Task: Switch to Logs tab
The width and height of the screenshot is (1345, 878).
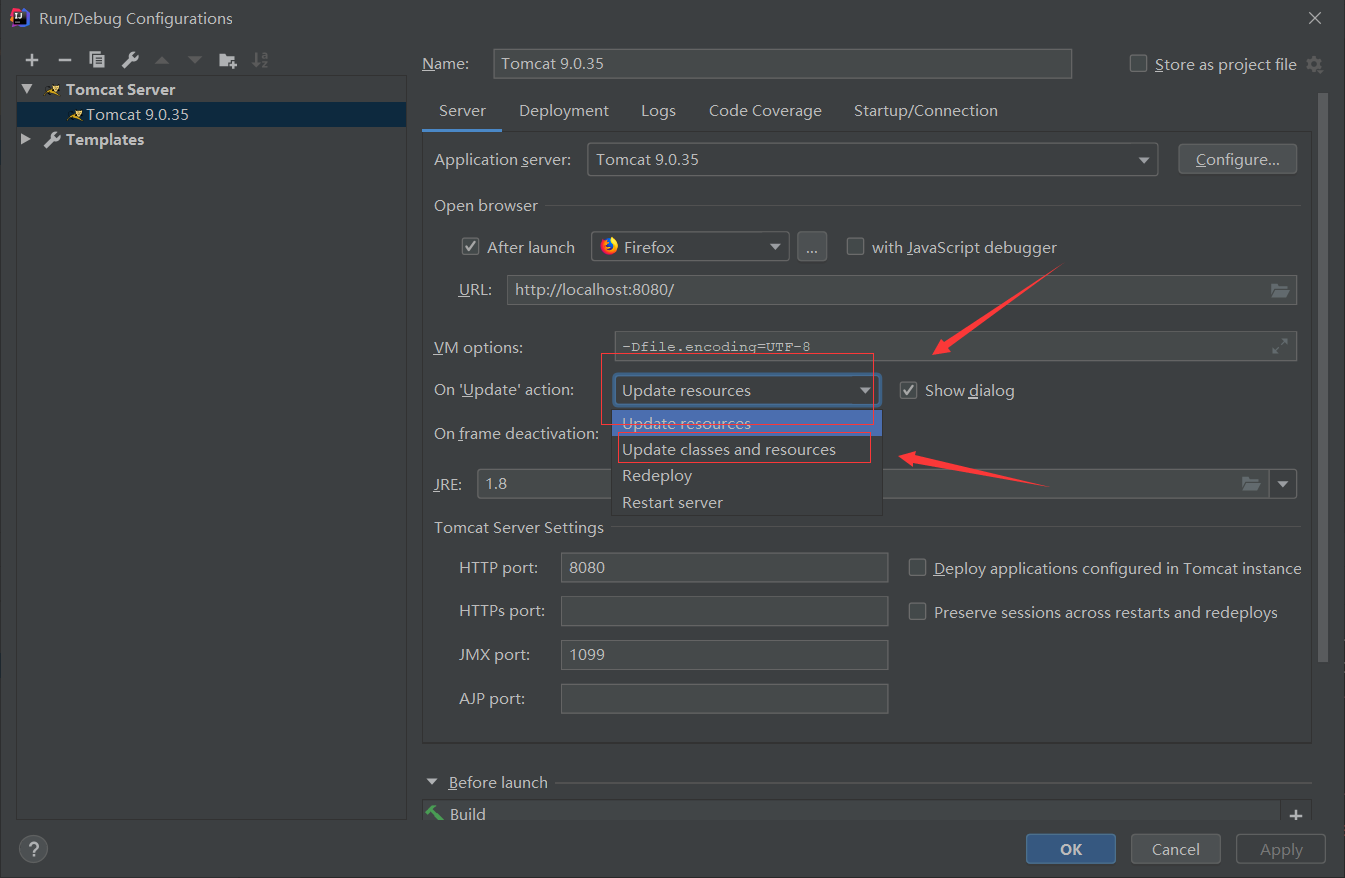Action: point(658,111)
